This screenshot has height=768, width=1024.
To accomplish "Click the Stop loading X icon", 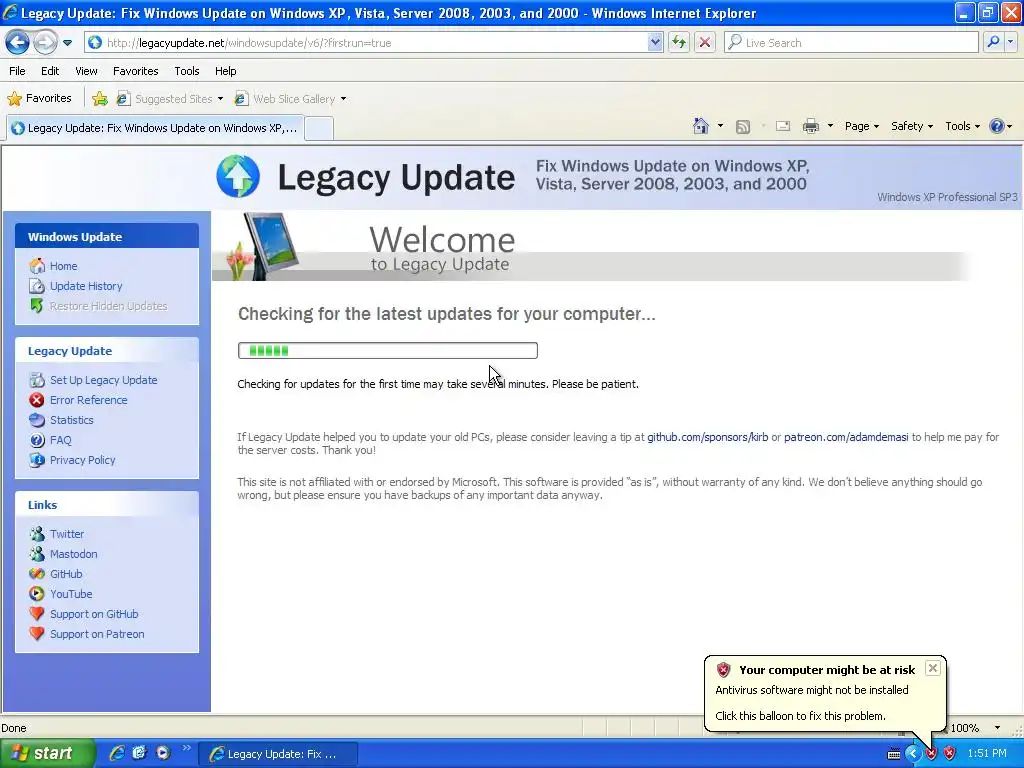I will tap(705, 42).
